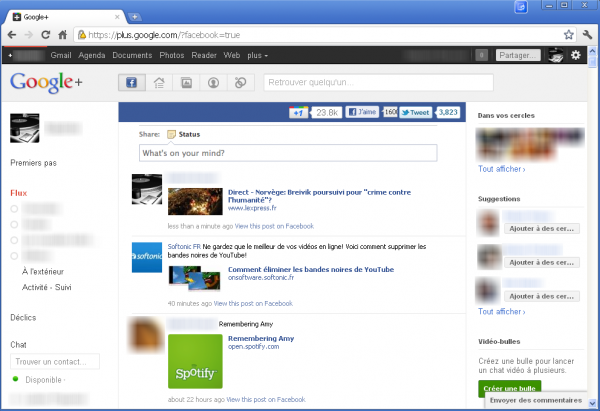Select the first Flux circle radio
Screen dimensions: 600x411
coord(14,209)
